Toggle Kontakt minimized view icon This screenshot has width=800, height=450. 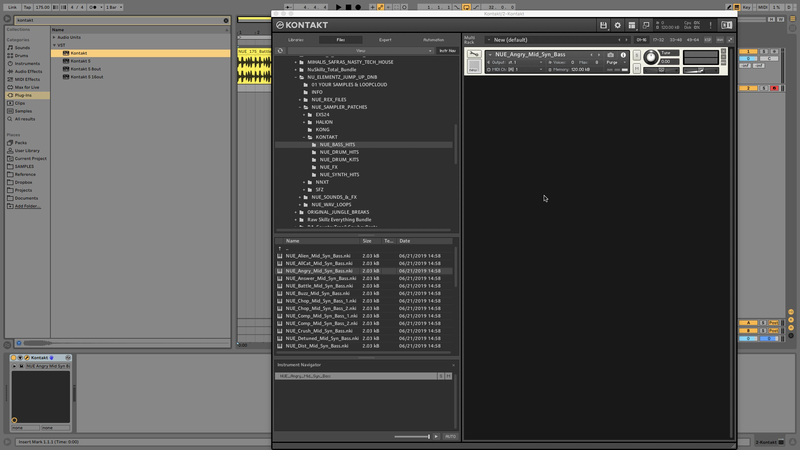click(x=646, y=25)
